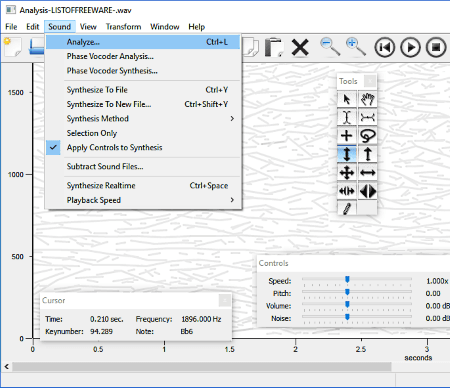Select the single up-arrow tool
The height and width of the screenshot is (388, 450).
pyautogui.click(x=368, y=154)
